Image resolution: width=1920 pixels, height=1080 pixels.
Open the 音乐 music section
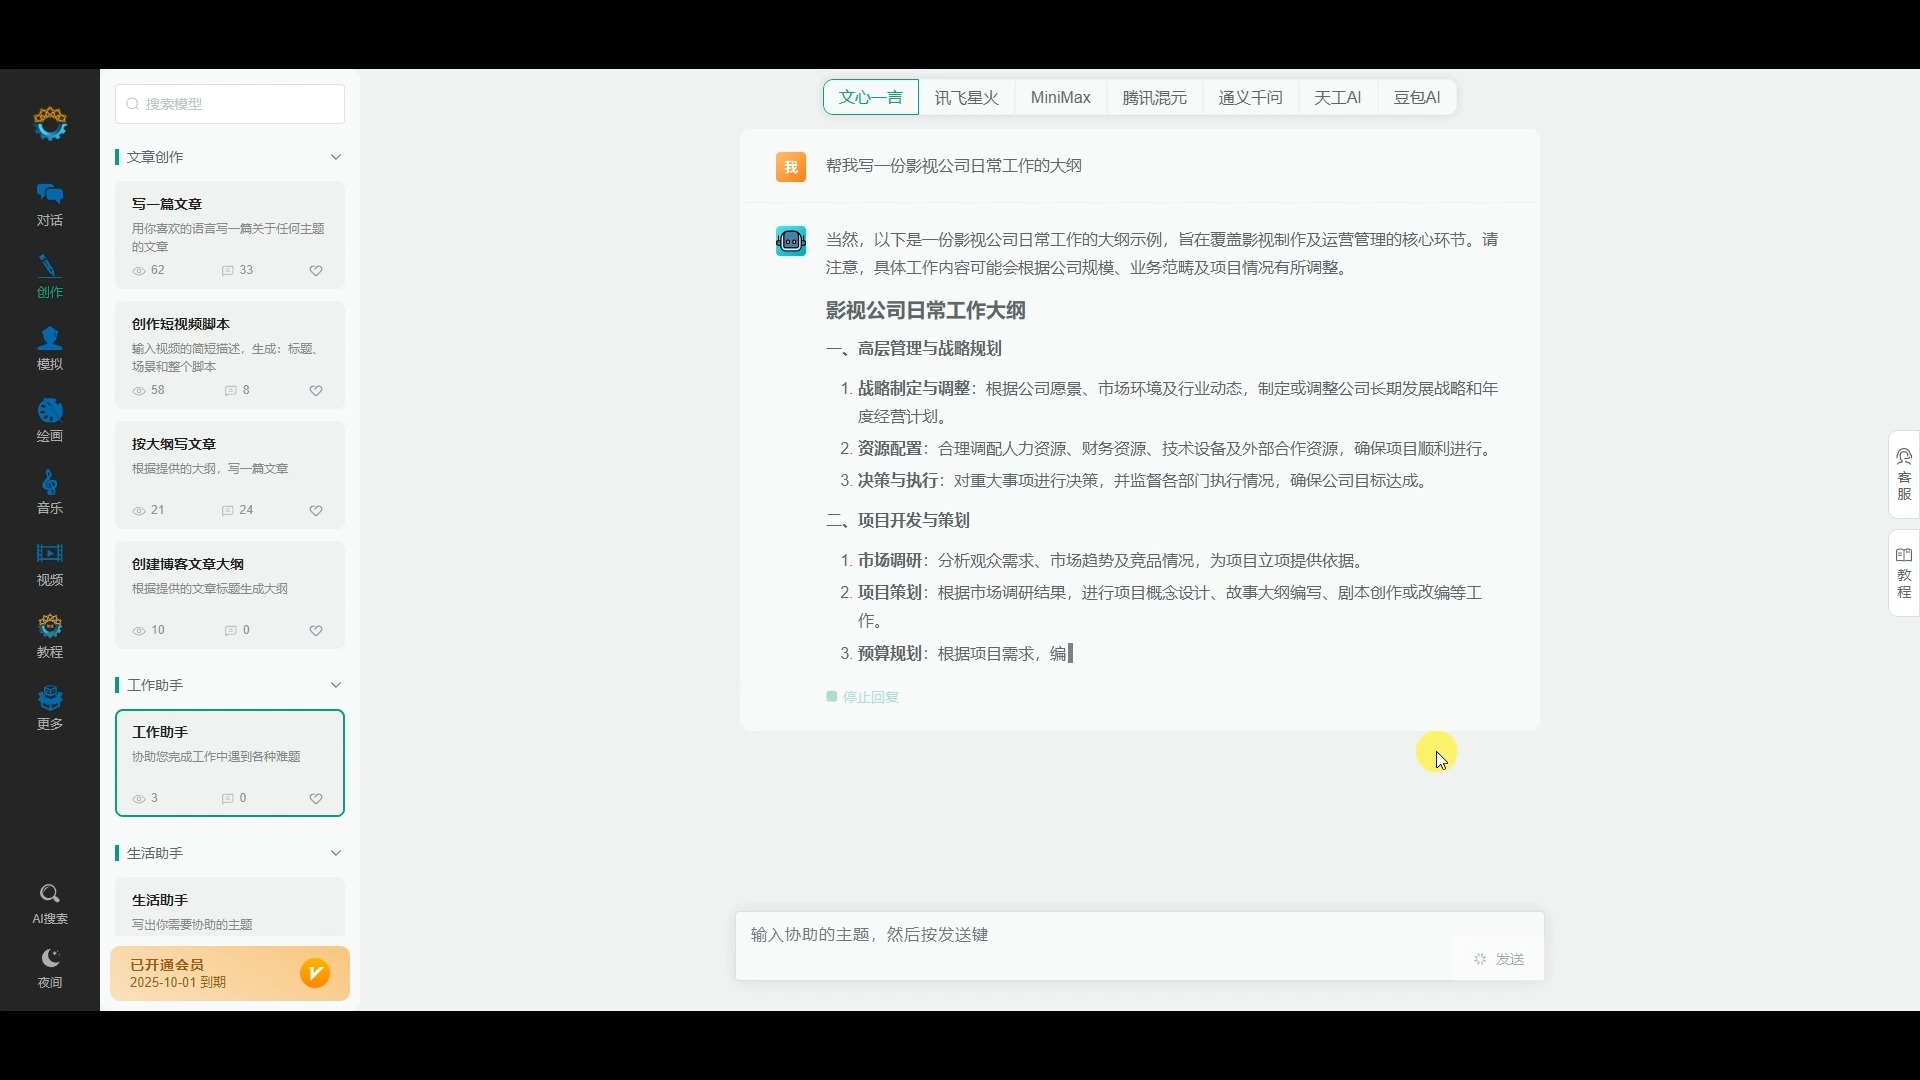tap(50, 493)
